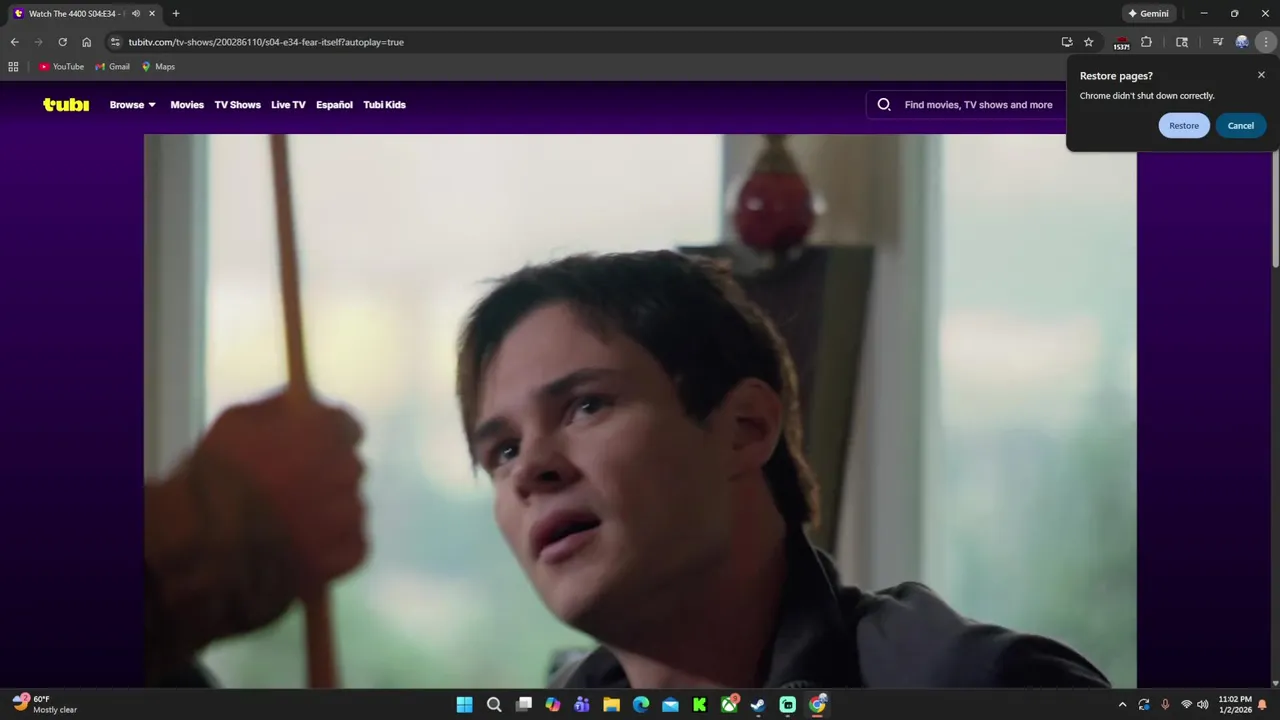
Task: Click the page search side panel icon
Action: 1182,42
